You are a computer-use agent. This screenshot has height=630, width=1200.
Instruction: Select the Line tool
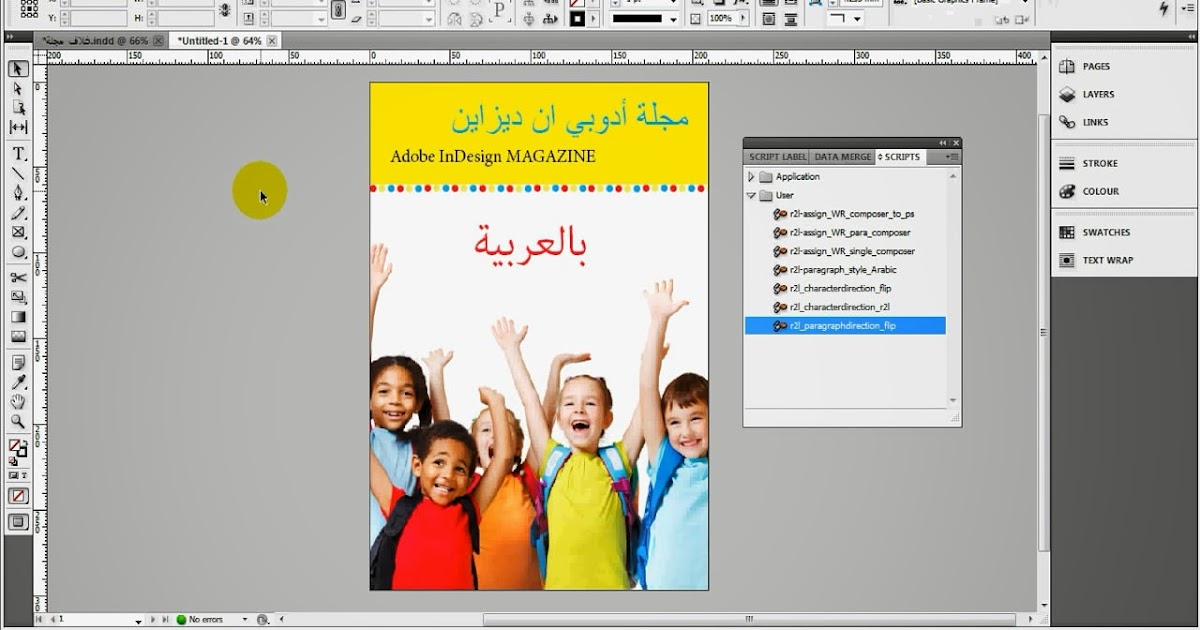(x=18, y=173)
